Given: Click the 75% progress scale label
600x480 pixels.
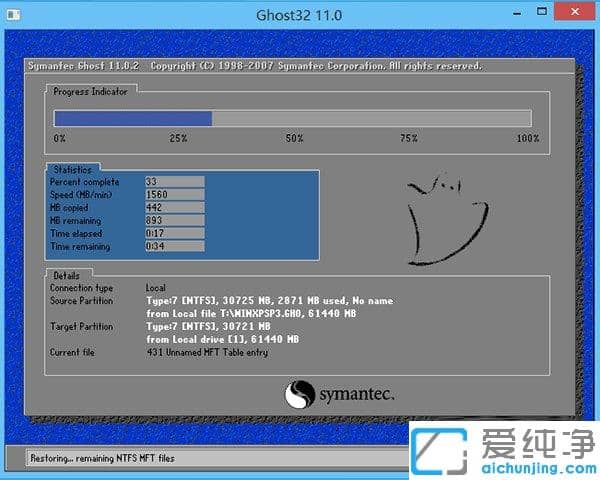Looking at the screenshot, I should pyautogui.click(x=409, y=138).
